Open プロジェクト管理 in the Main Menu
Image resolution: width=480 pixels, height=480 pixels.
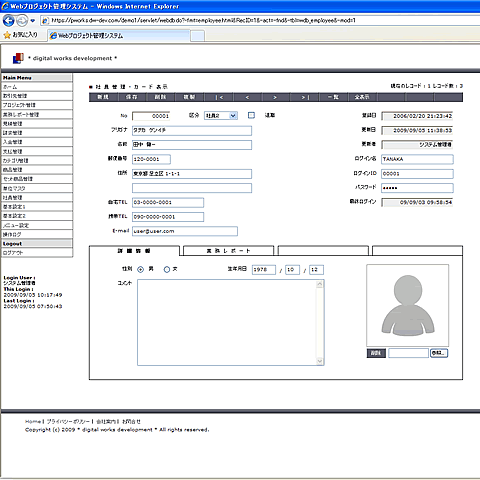[37, 105]
